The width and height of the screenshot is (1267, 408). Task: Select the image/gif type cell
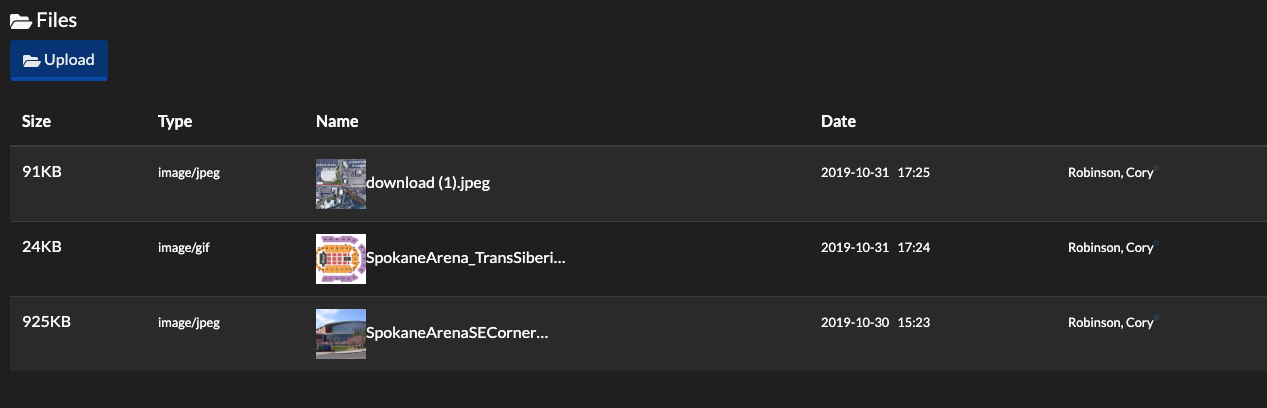(185, 247)
